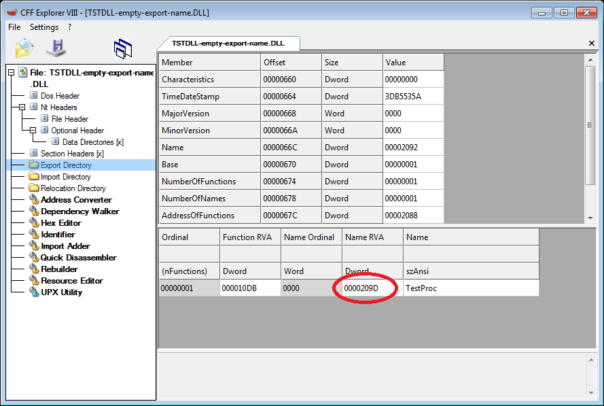The width and height of the screenshot is (604, 406).
Task: Open the File menu
Action: click(14, 27)
